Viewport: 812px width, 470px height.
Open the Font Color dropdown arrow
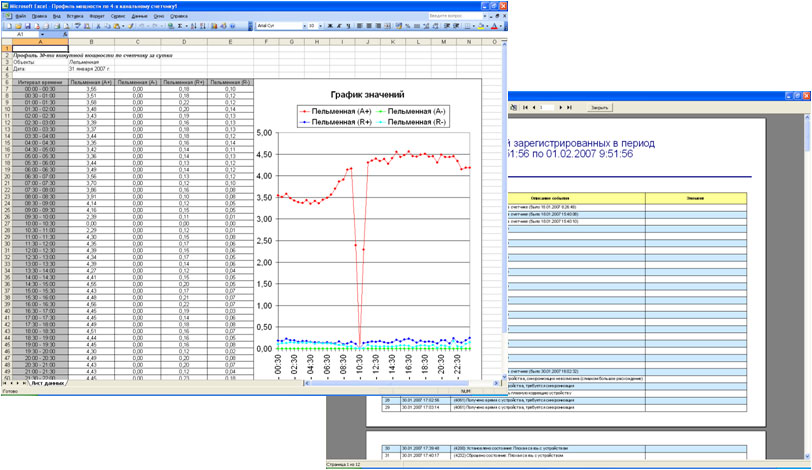point(501,26)
